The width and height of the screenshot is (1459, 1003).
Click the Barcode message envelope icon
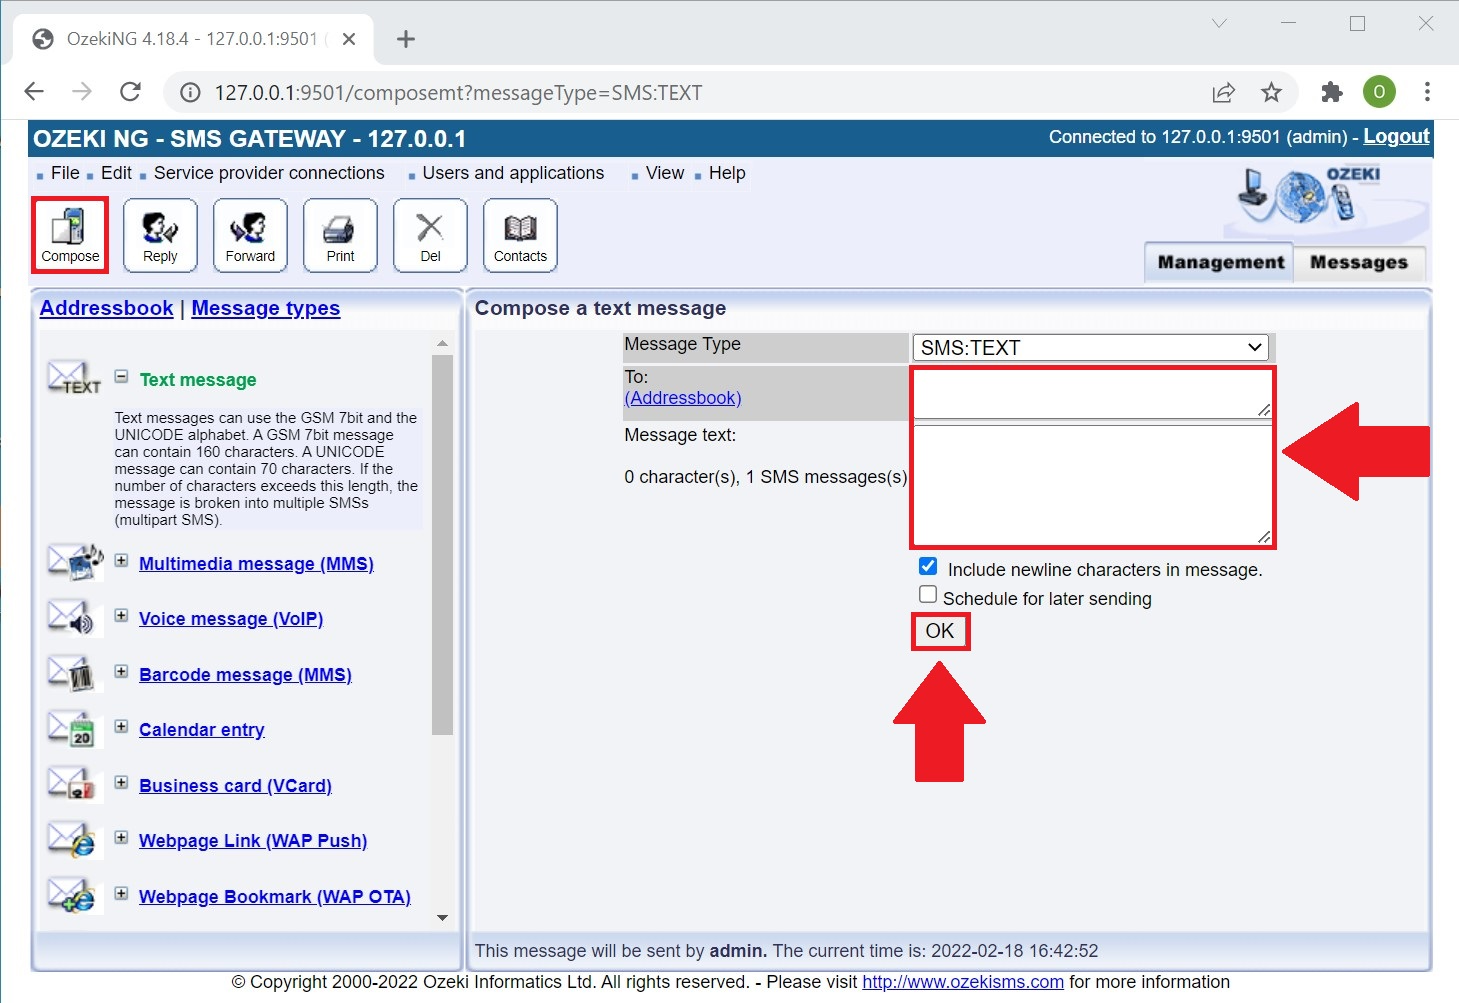[x=71, y=673]
